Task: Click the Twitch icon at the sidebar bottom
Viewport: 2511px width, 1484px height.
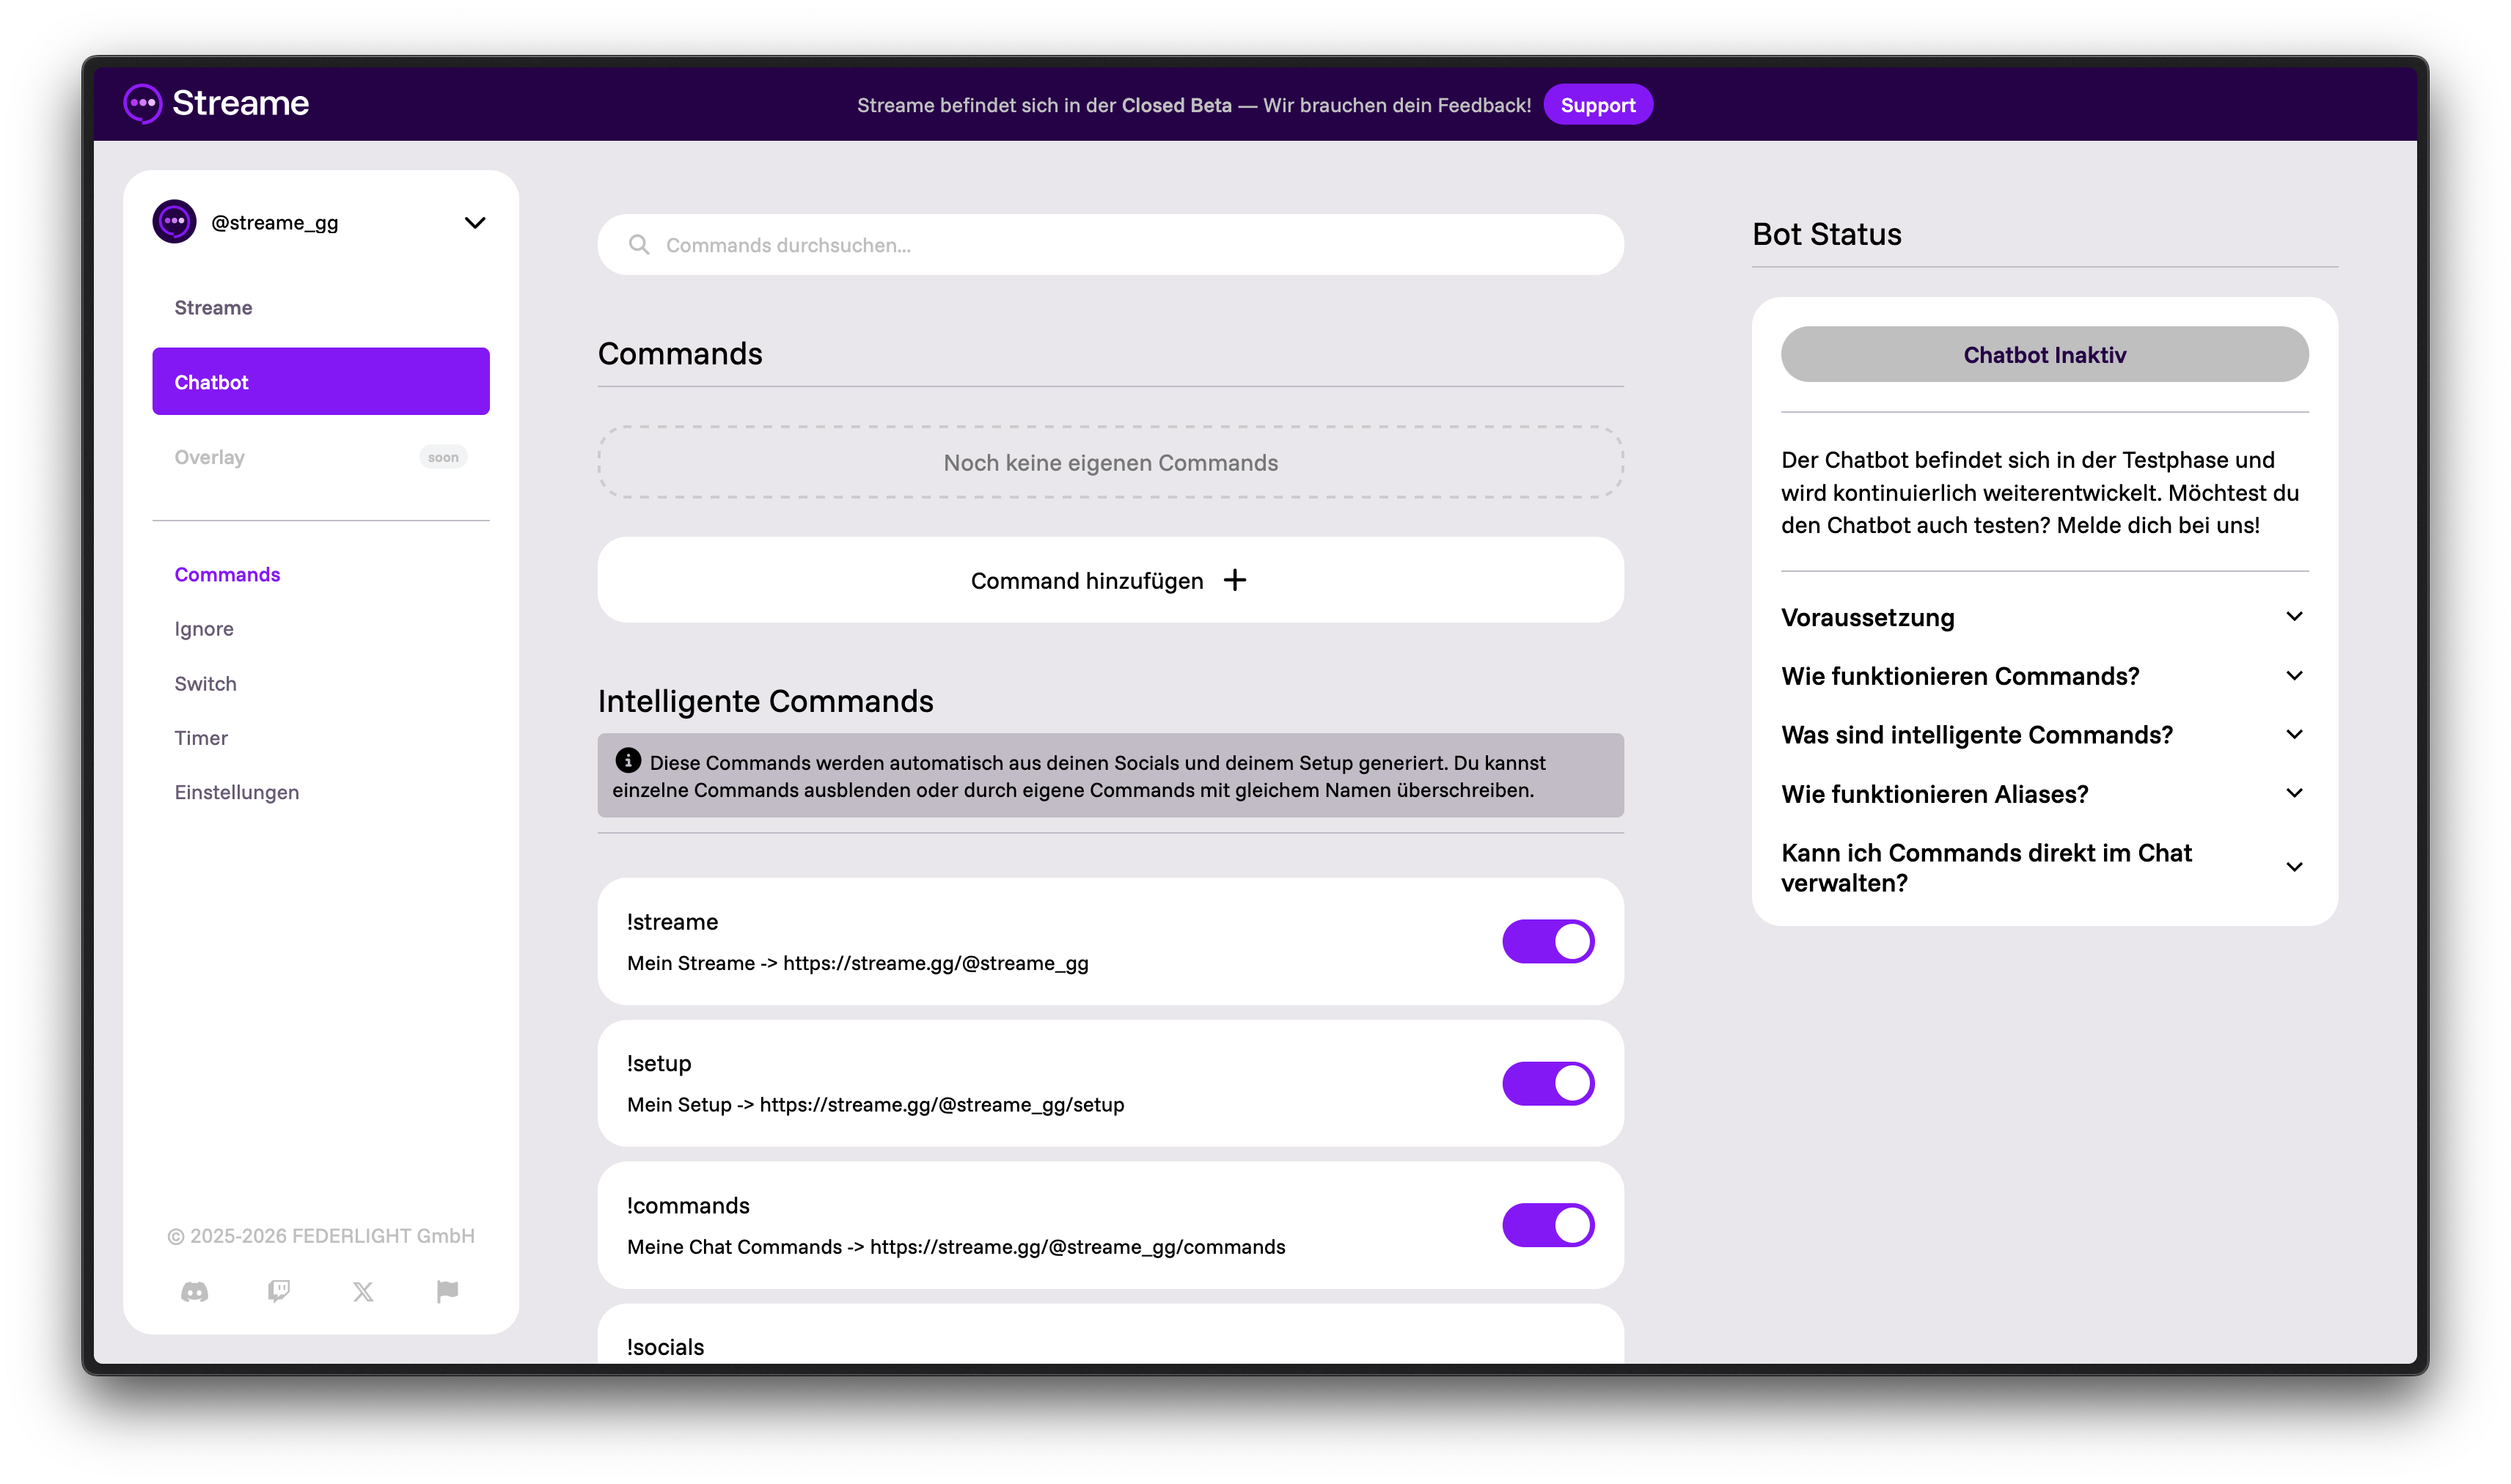Action: pos(279,1291)
